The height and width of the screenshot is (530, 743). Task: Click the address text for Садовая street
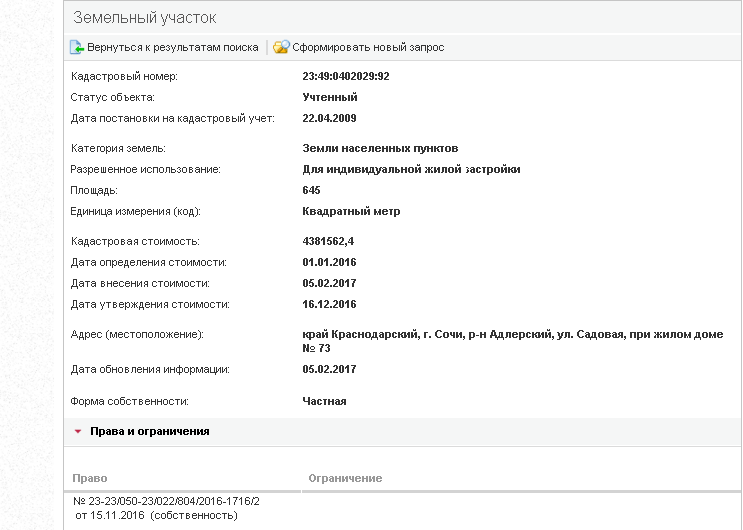pos(511,335)
